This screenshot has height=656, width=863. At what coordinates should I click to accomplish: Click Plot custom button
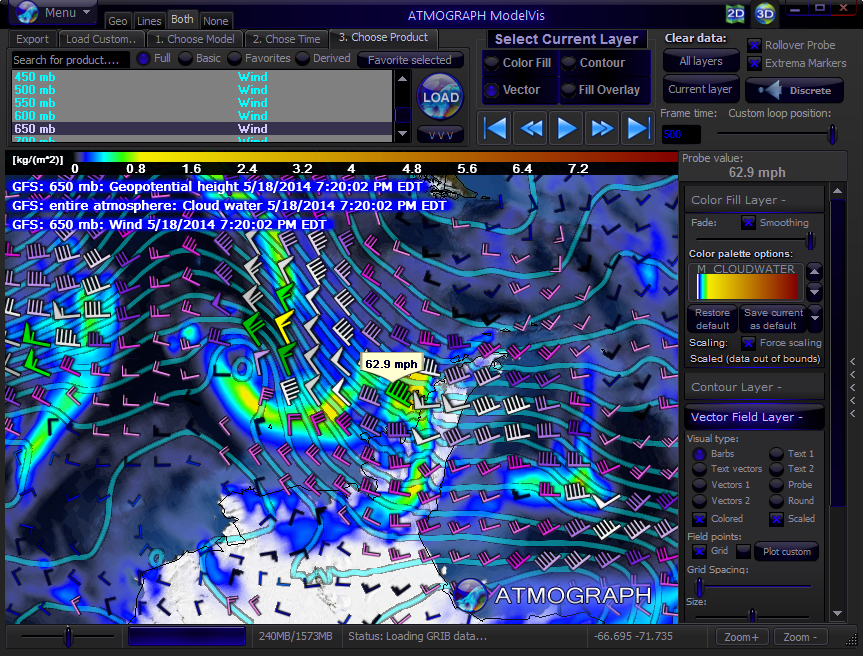pos(786,551)
